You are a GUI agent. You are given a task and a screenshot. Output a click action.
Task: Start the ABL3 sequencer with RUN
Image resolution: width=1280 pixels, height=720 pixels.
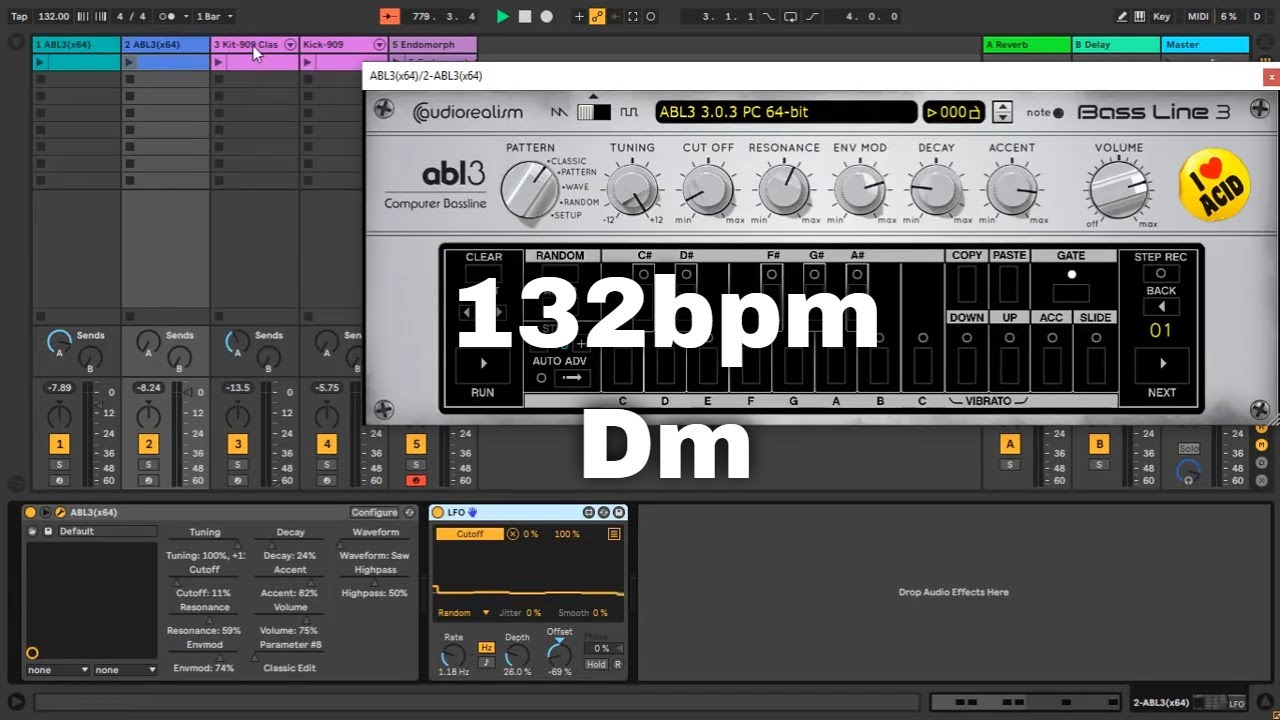point(483,365)
